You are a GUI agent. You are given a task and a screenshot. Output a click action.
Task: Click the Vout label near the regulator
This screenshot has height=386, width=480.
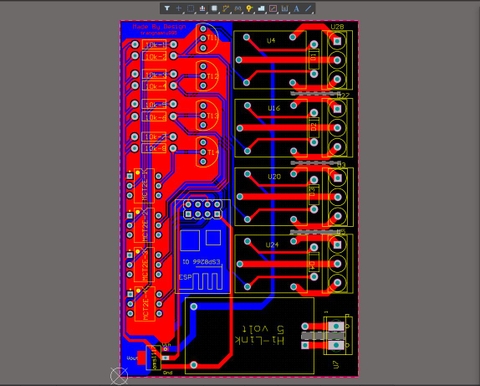[x=132, y=358]
